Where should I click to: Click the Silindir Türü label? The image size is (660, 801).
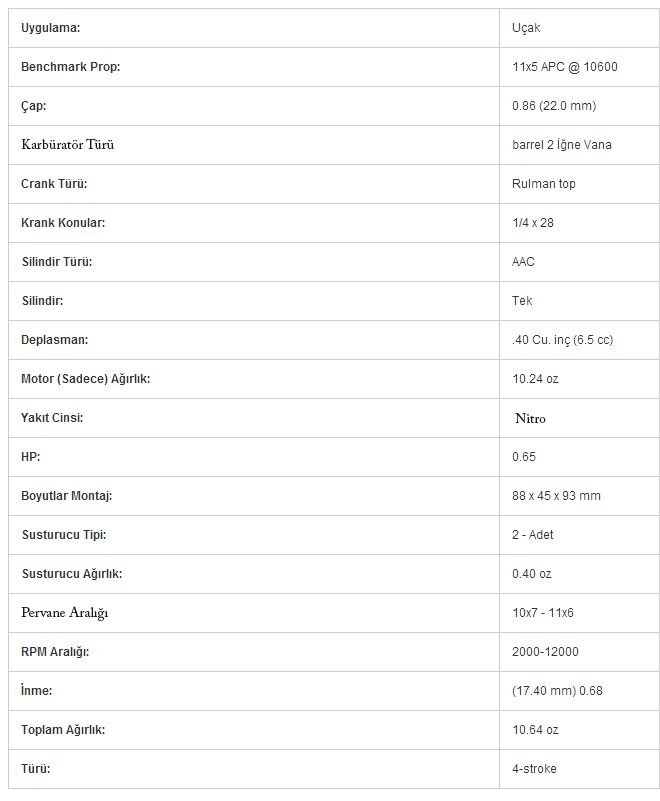pos(57,262)
